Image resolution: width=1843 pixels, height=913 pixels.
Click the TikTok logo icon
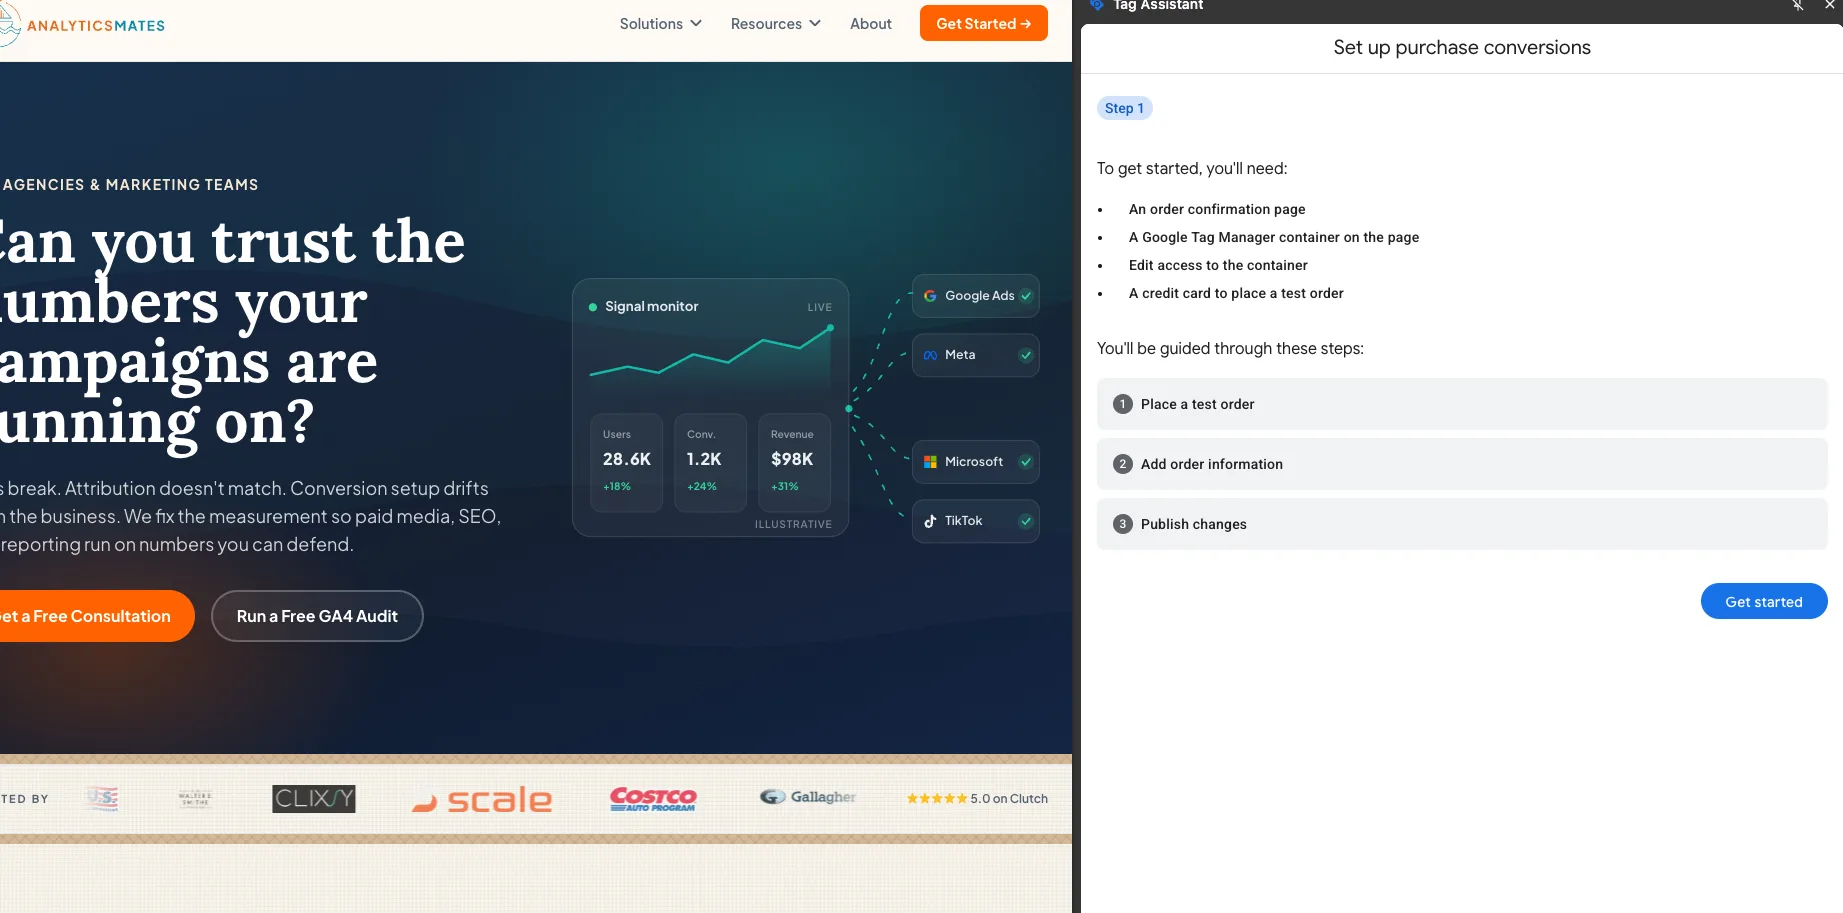point(930,521)
